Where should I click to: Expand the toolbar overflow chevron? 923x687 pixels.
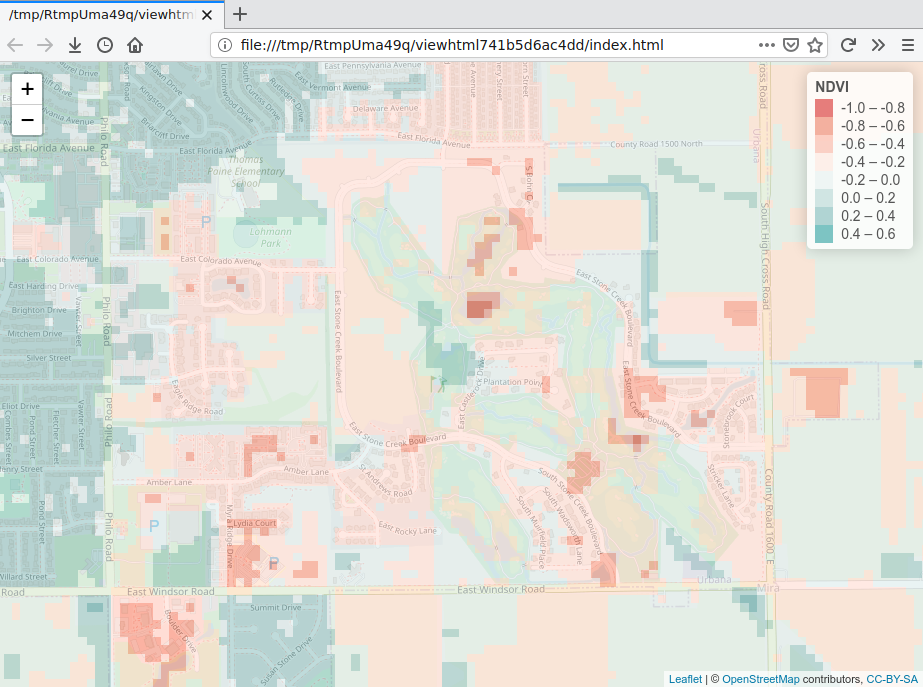point(878,45)
